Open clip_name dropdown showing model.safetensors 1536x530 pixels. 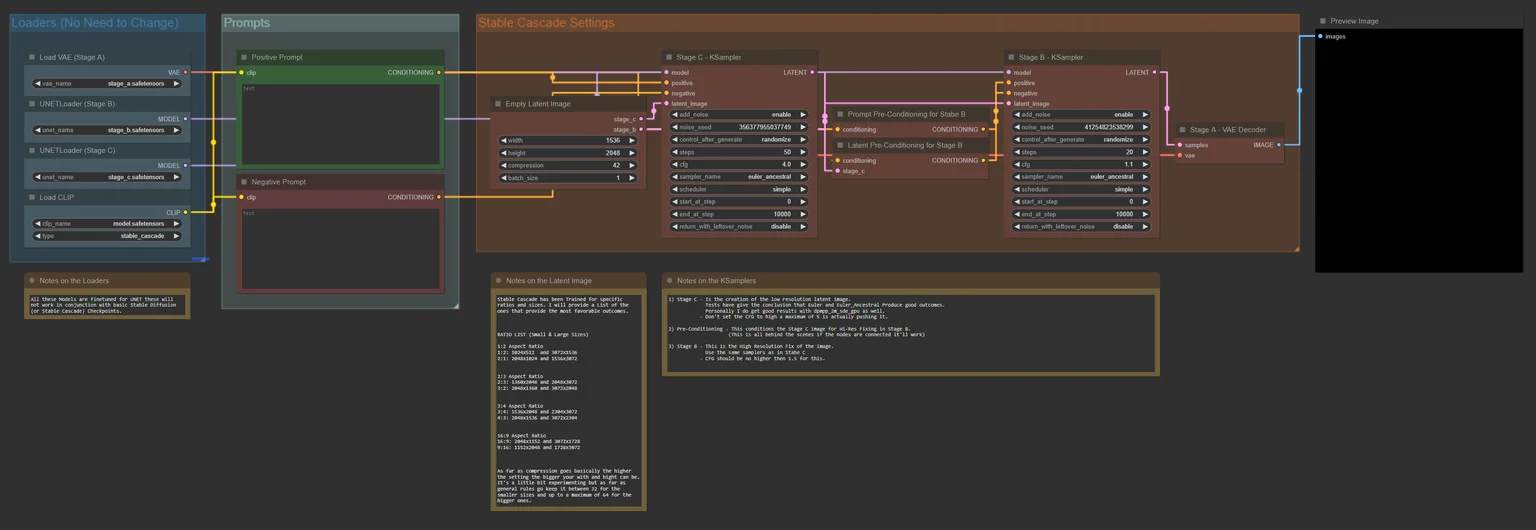107,224
